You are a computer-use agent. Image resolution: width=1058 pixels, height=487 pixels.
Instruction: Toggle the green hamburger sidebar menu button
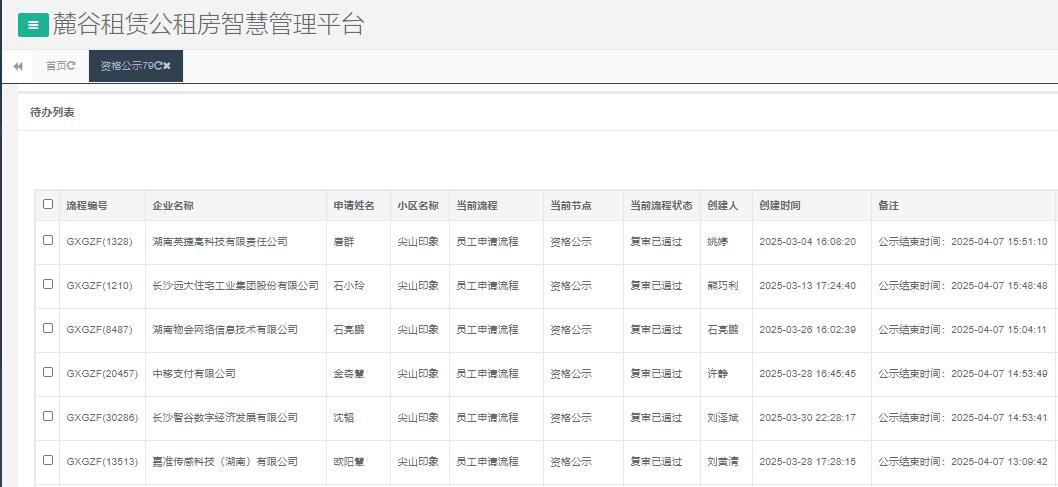33,26
